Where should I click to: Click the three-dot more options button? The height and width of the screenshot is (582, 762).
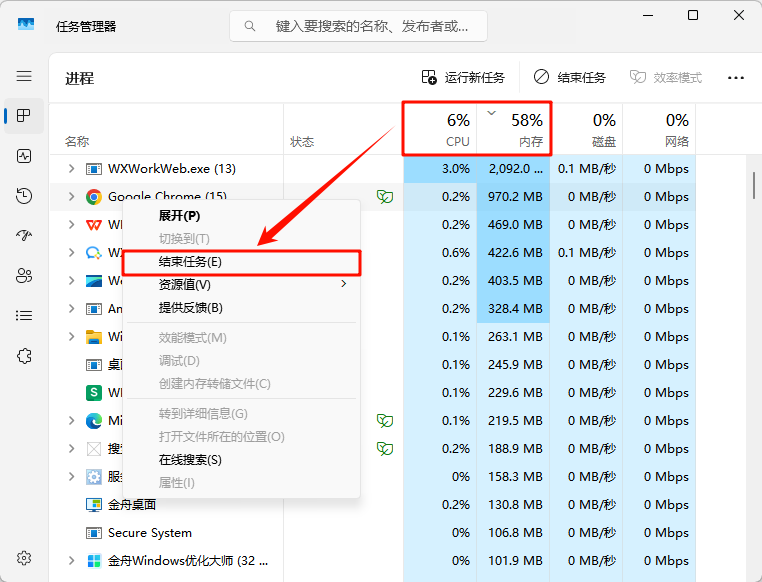click(736, 77)
